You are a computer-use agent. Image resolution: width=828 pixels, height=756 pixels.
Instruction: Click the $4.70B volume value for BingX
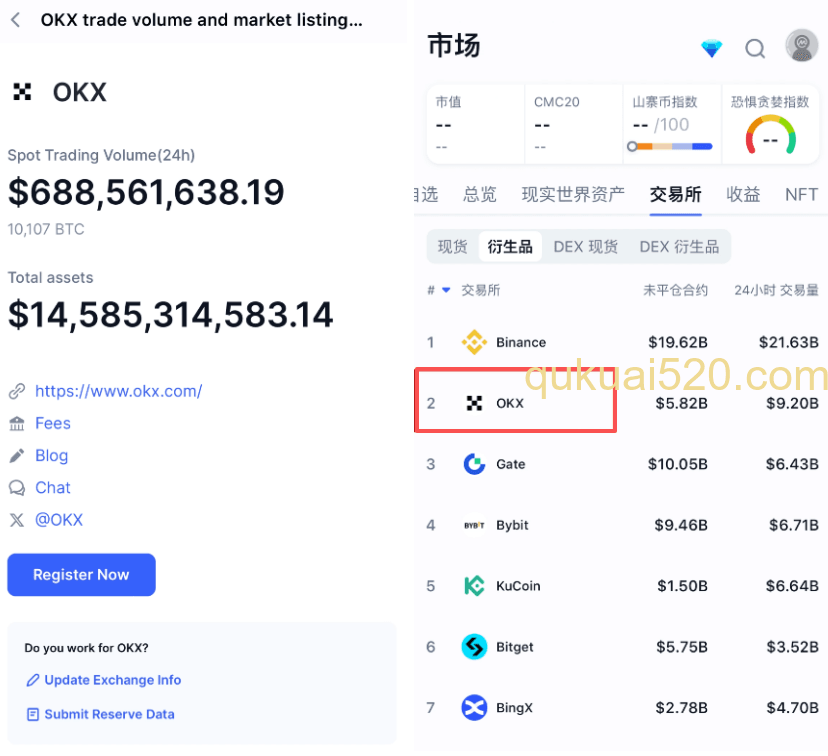[x=792, y=707]
